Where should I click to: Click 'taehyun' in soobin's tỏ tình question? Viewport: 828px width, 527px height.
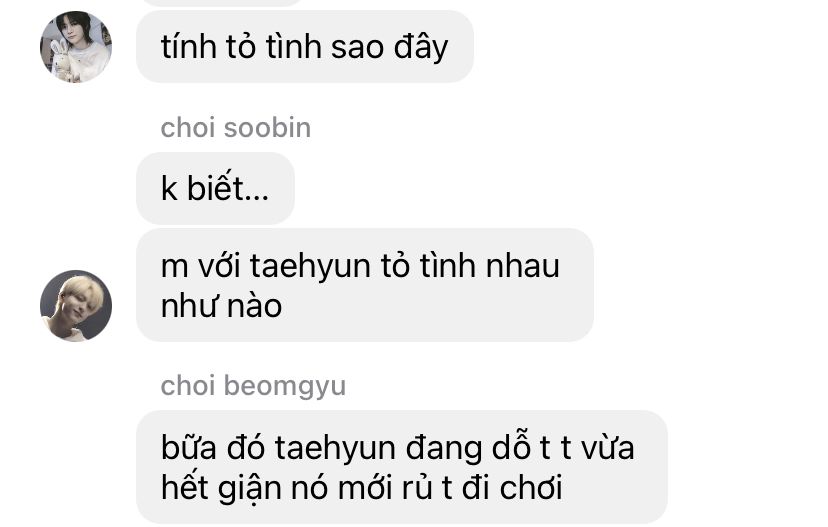click(310, 266)
